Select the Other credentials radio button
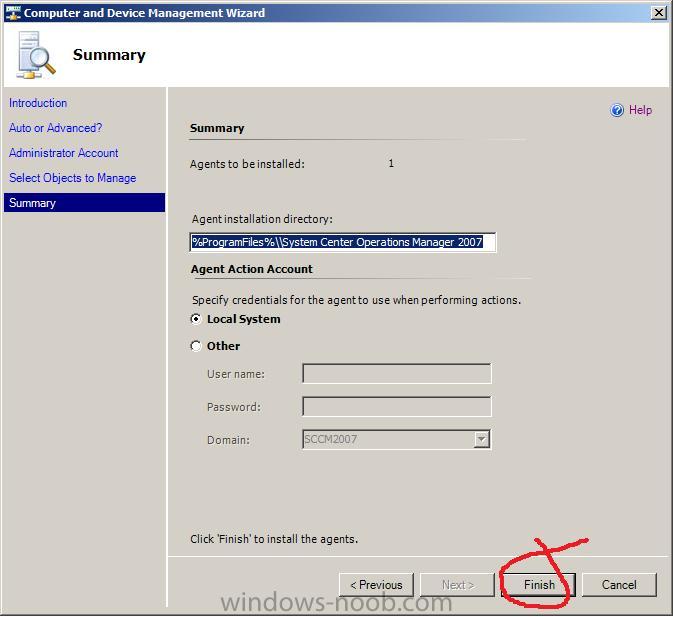The image size is (673, 617). pos(196,346)
